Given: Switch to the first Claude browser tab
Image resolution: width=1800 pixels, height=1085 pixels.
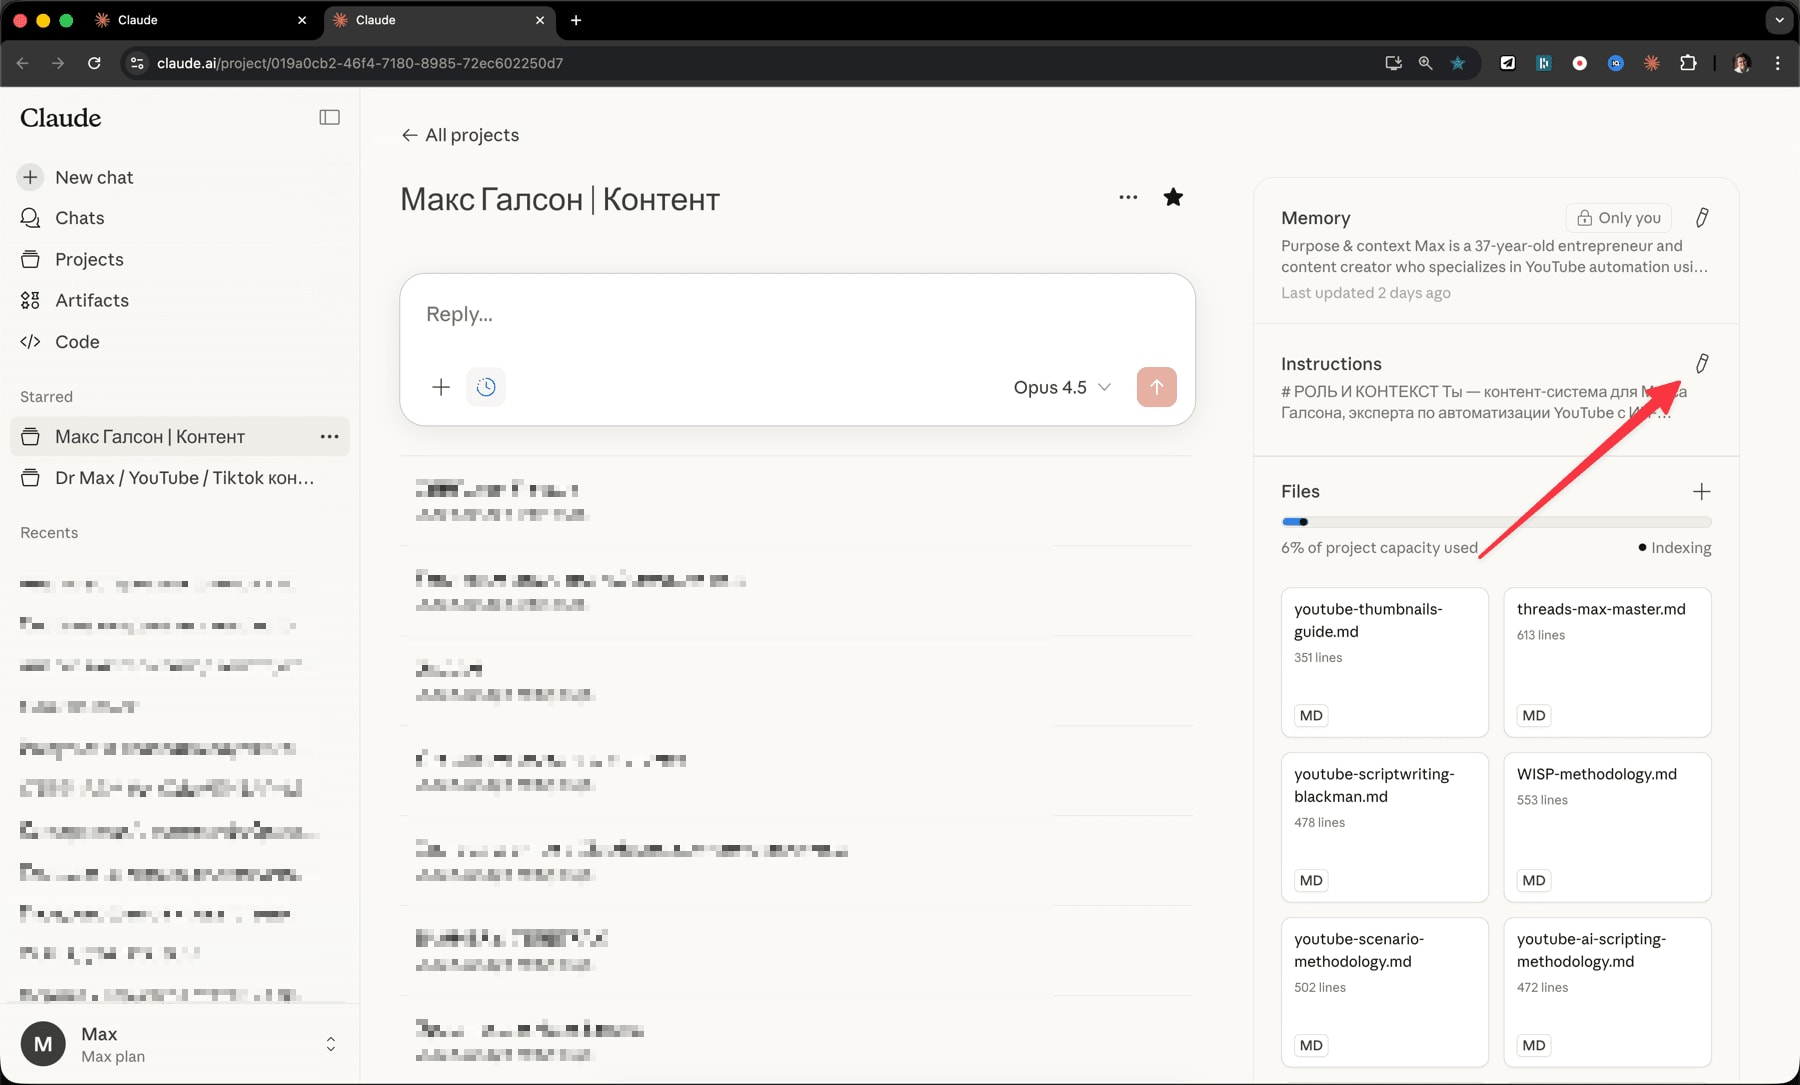Looking at the screenshot, I should 200,20.
